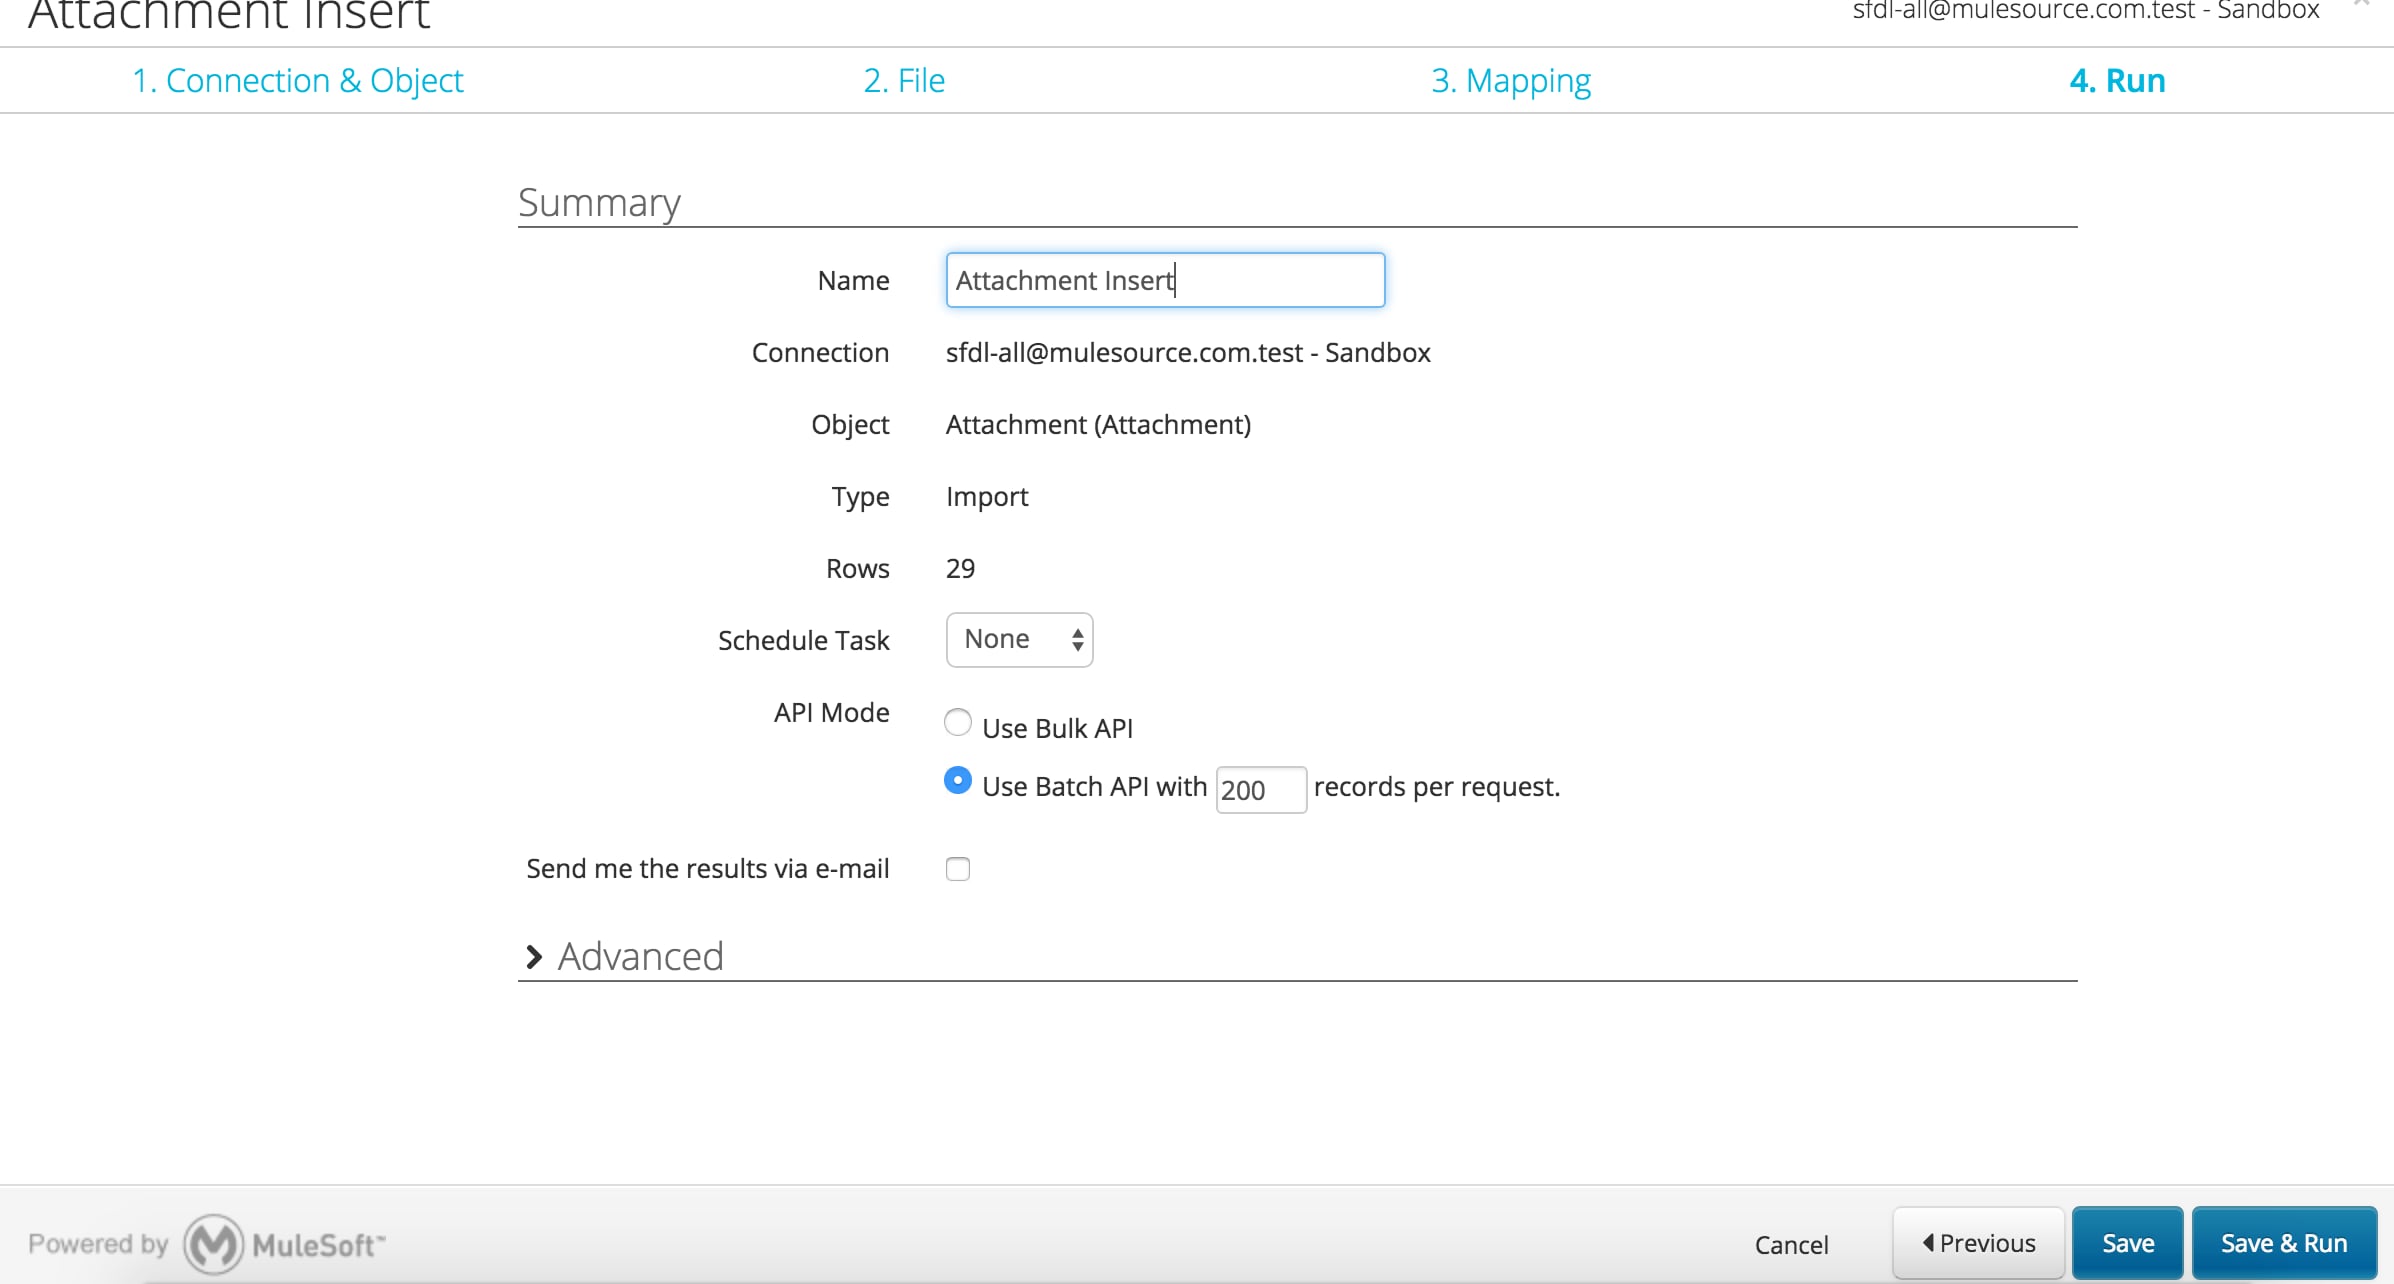This screenshot has height=1284, width=2394.
Task: Click the header connection text top right
Action: tap(2085, 10)
